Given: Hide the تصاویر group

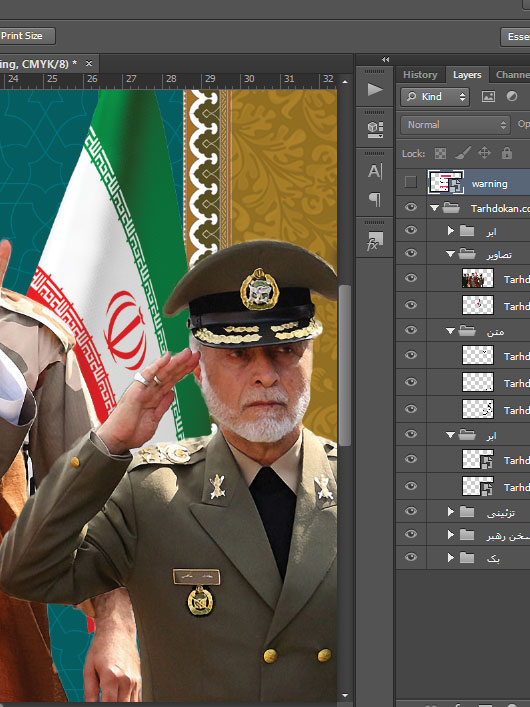Looking at the screenshot, I should coord(410,253).
